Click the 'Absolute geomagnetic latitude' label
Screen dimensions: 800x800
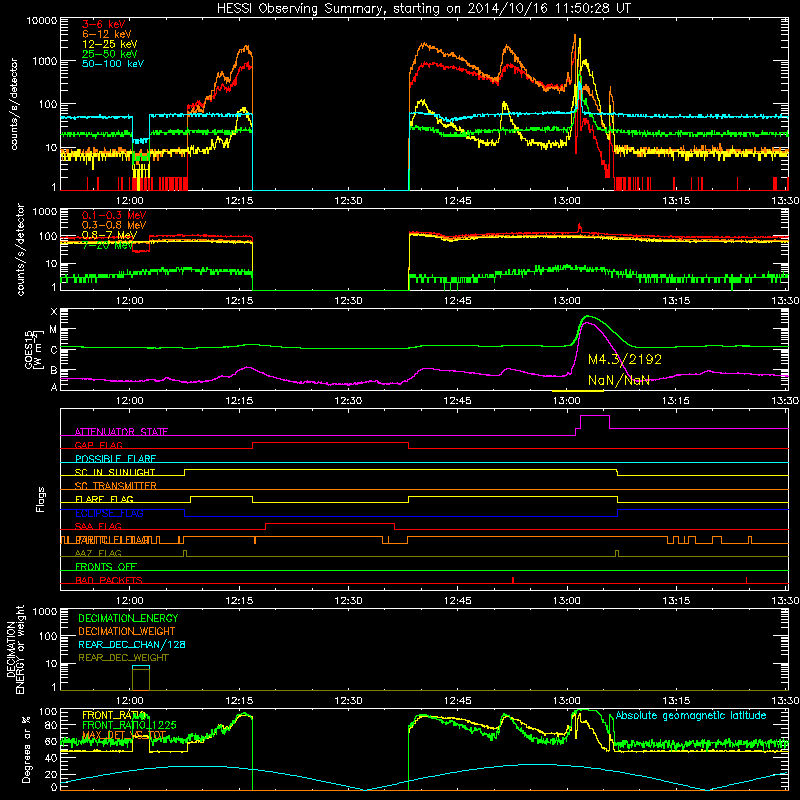[691, 715]
